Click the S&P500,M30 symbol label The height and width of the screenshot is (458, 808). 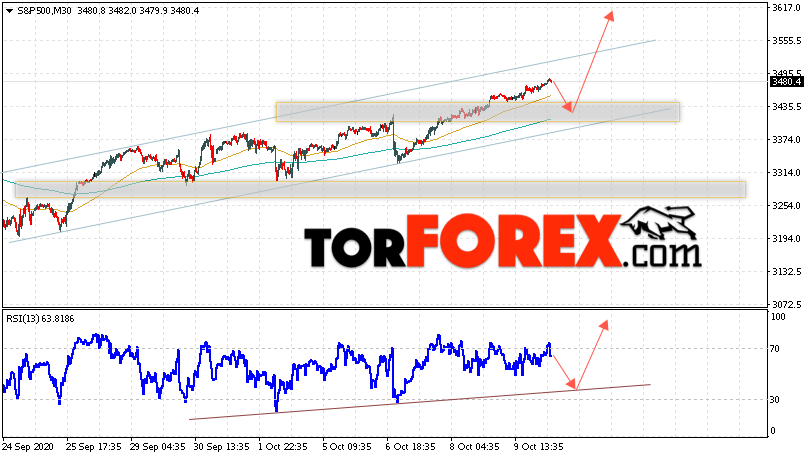[44, 10]
